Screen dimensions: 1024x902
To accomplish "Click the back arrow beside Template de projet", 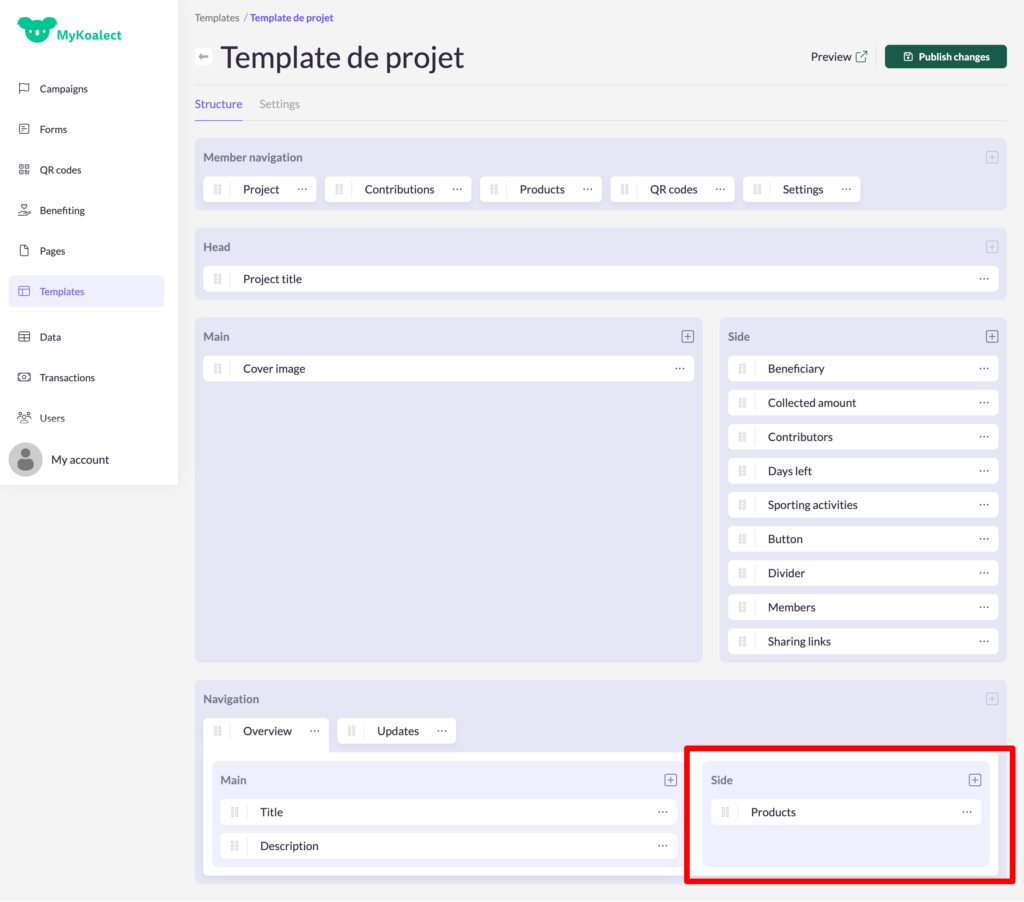I will click(203, 57).
